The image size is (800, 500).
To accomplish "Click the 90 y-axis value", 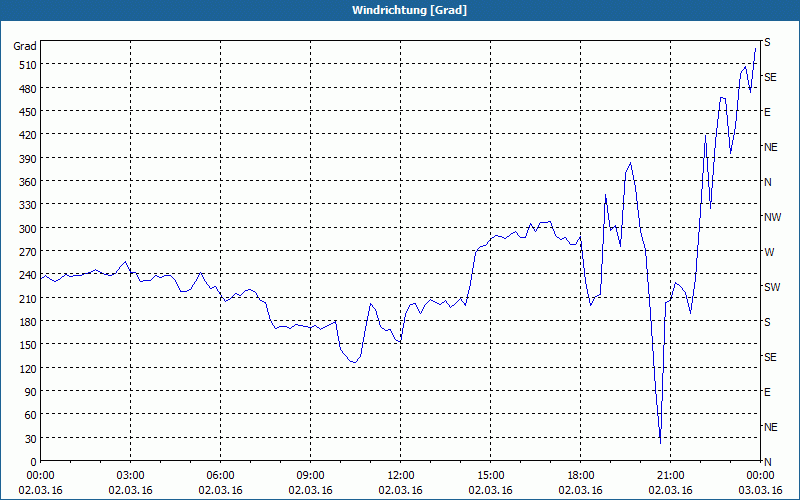I will click(x=31, y=392).
